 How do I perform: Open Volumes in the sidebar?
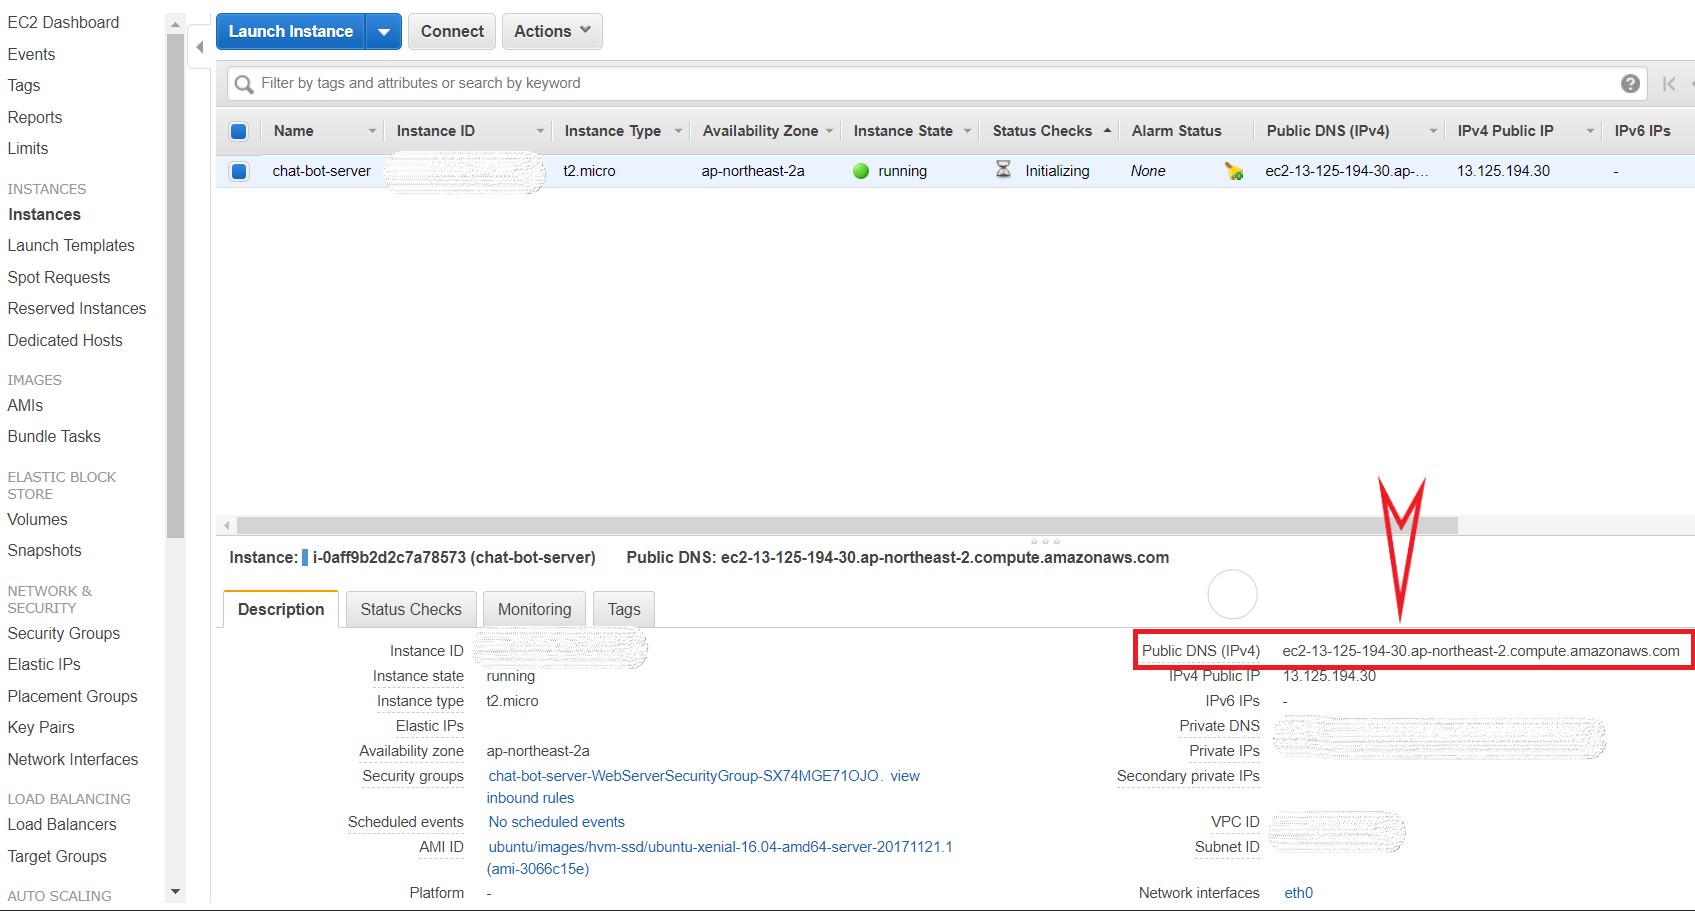(x=37, y=519)
